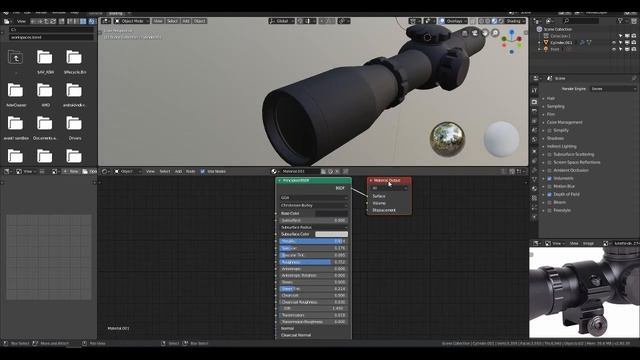The image size is (640, 360).
Task: Open the AMD folder in file browser
Action: click(44, 91)
